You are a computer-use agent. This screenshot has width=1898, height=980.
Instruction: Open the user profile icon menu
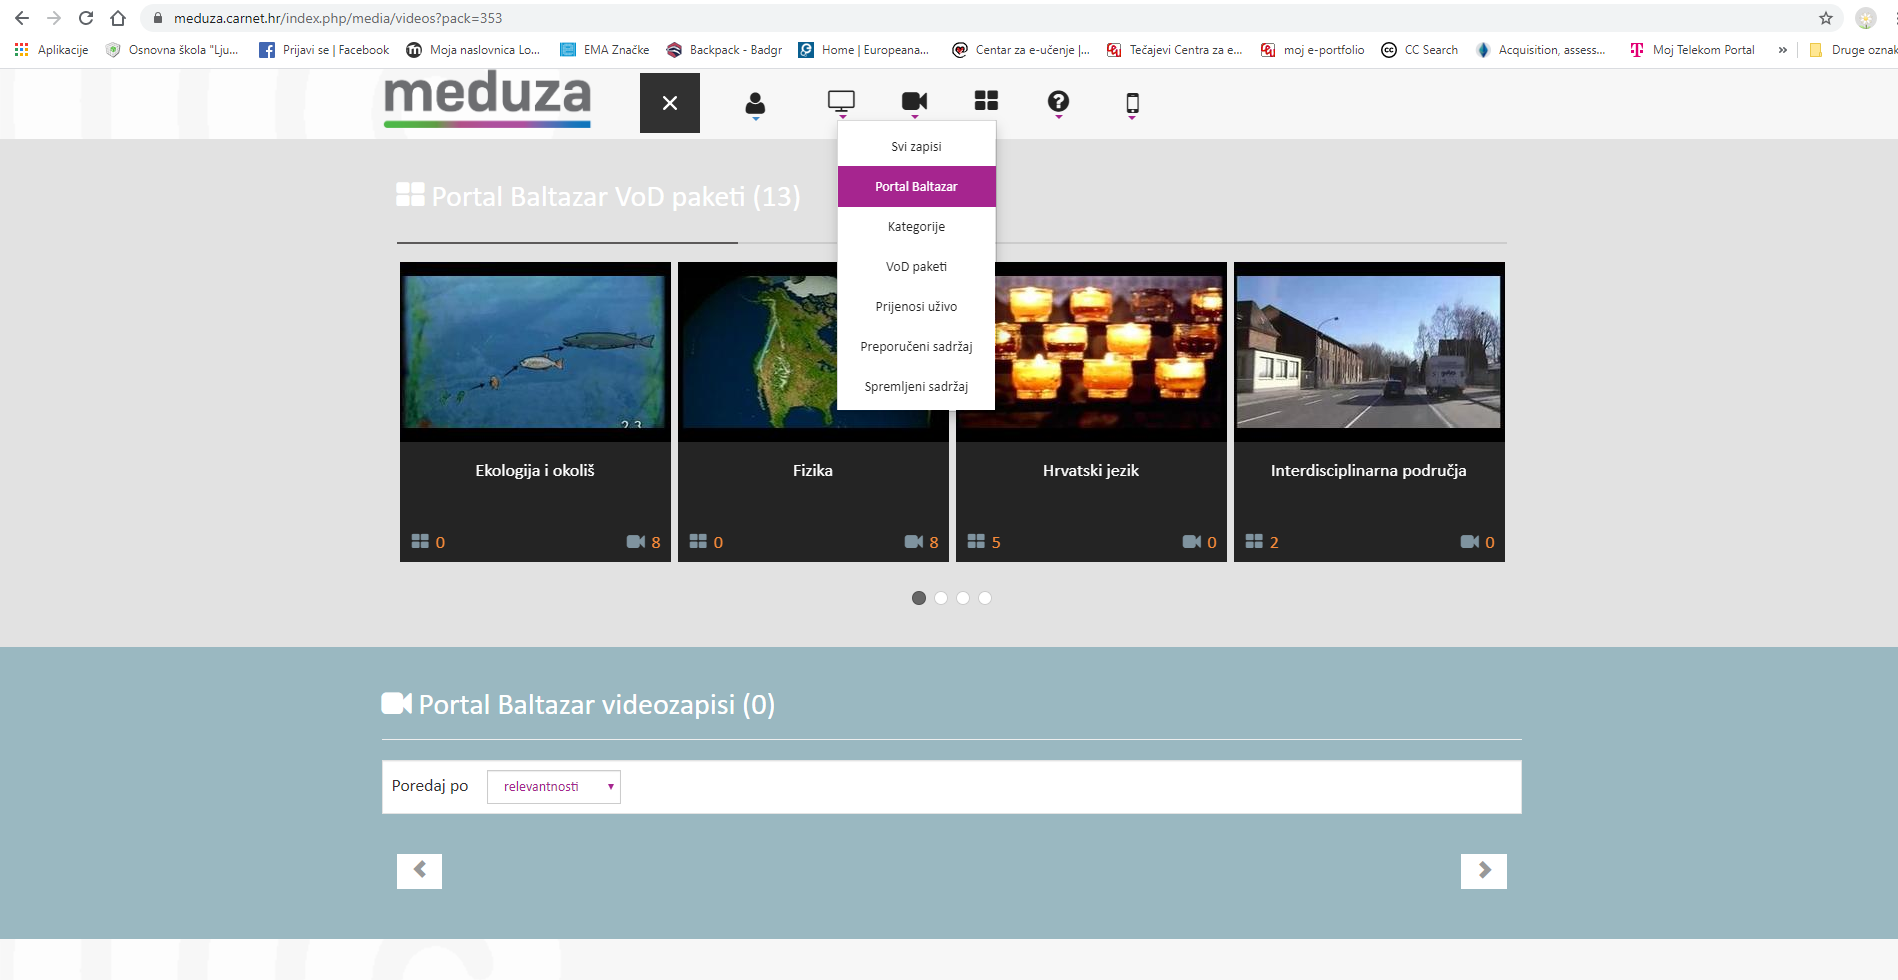[755, 103]
